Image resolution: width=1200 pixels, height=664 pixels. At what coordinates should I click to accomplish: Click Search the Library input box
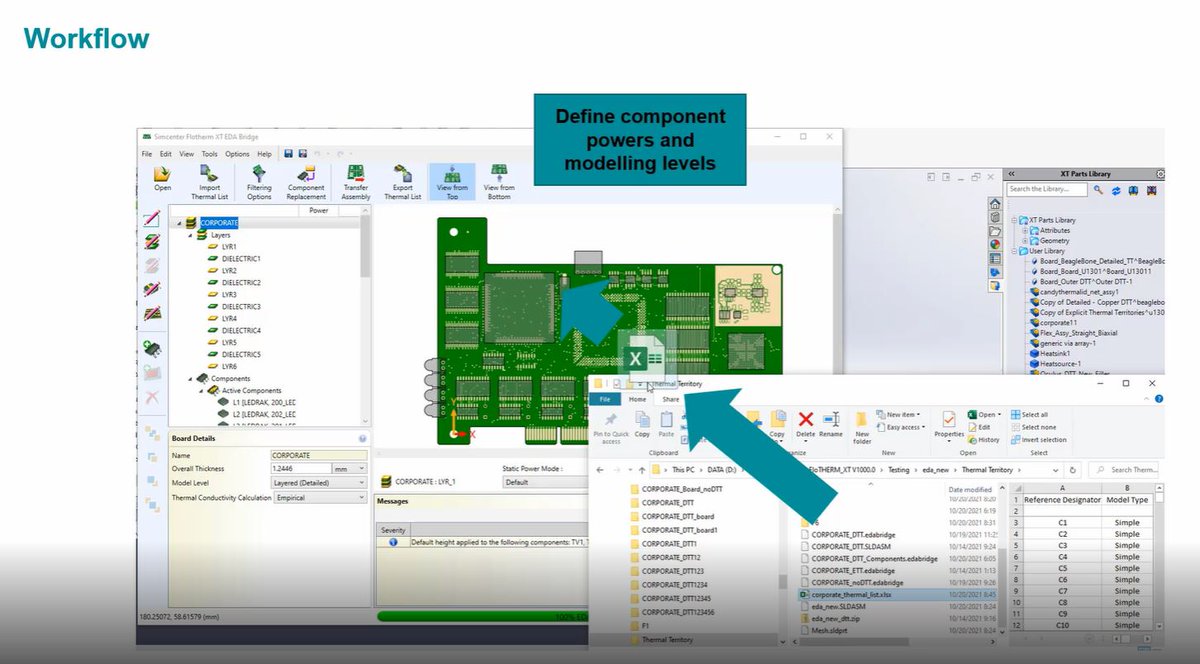pyautogui.click(x=1047, y=189)
